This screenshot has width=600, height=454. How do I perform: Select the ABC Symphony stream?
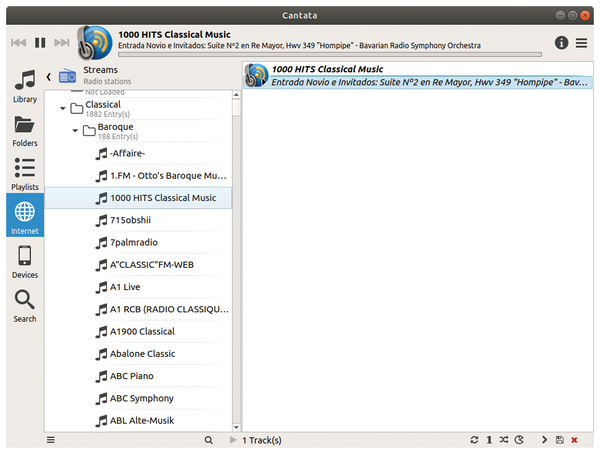[138, 398]
